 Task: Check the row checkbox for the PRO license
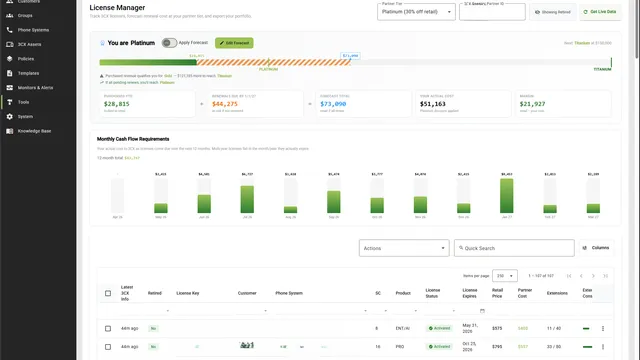[108, 347]
